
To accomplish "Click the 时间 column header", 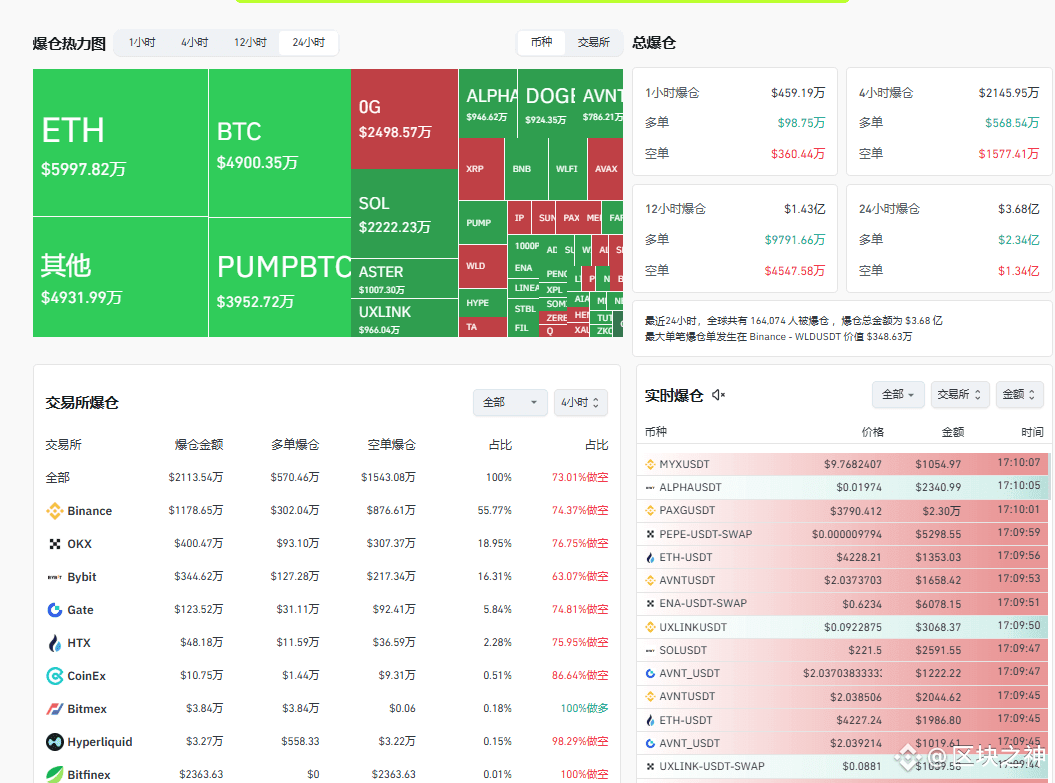I will pos(1031,432).
